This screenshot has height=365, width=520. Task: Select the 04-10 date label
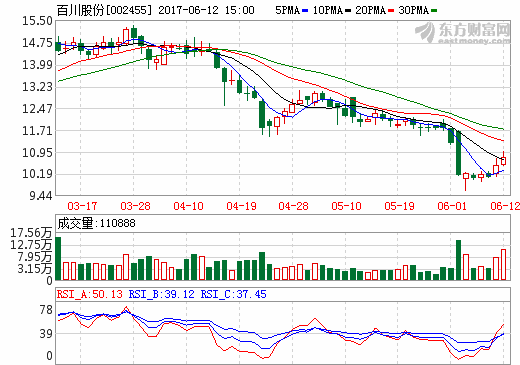[188, 206]
